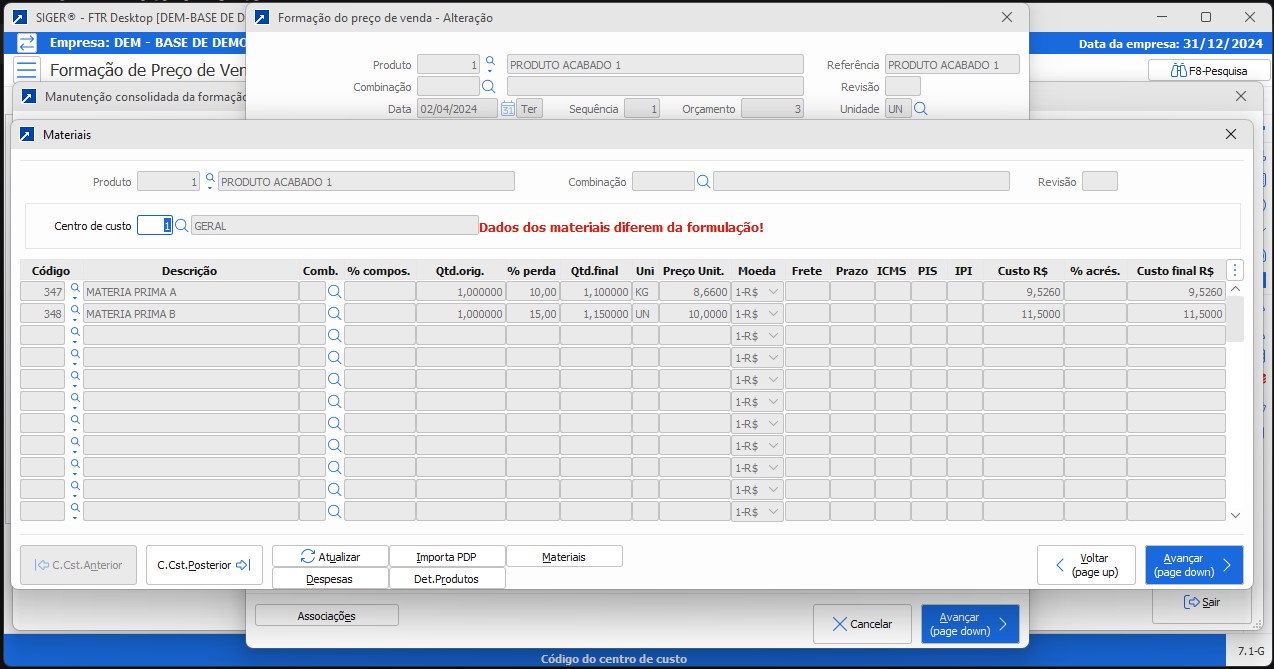Click the red warning Dados dos materiais diferem

click(x=621, y=227)
